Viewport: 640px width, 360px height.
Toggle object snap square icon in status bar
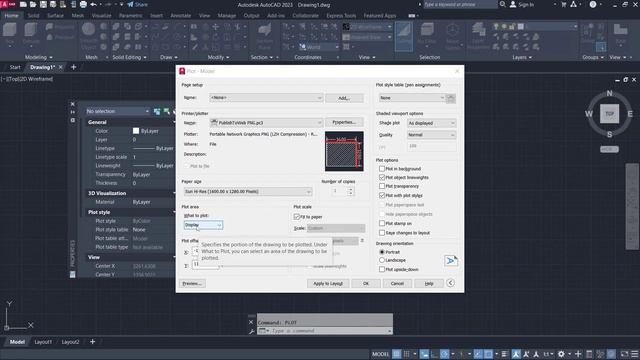pyautogui.click(x=488, y=354)
